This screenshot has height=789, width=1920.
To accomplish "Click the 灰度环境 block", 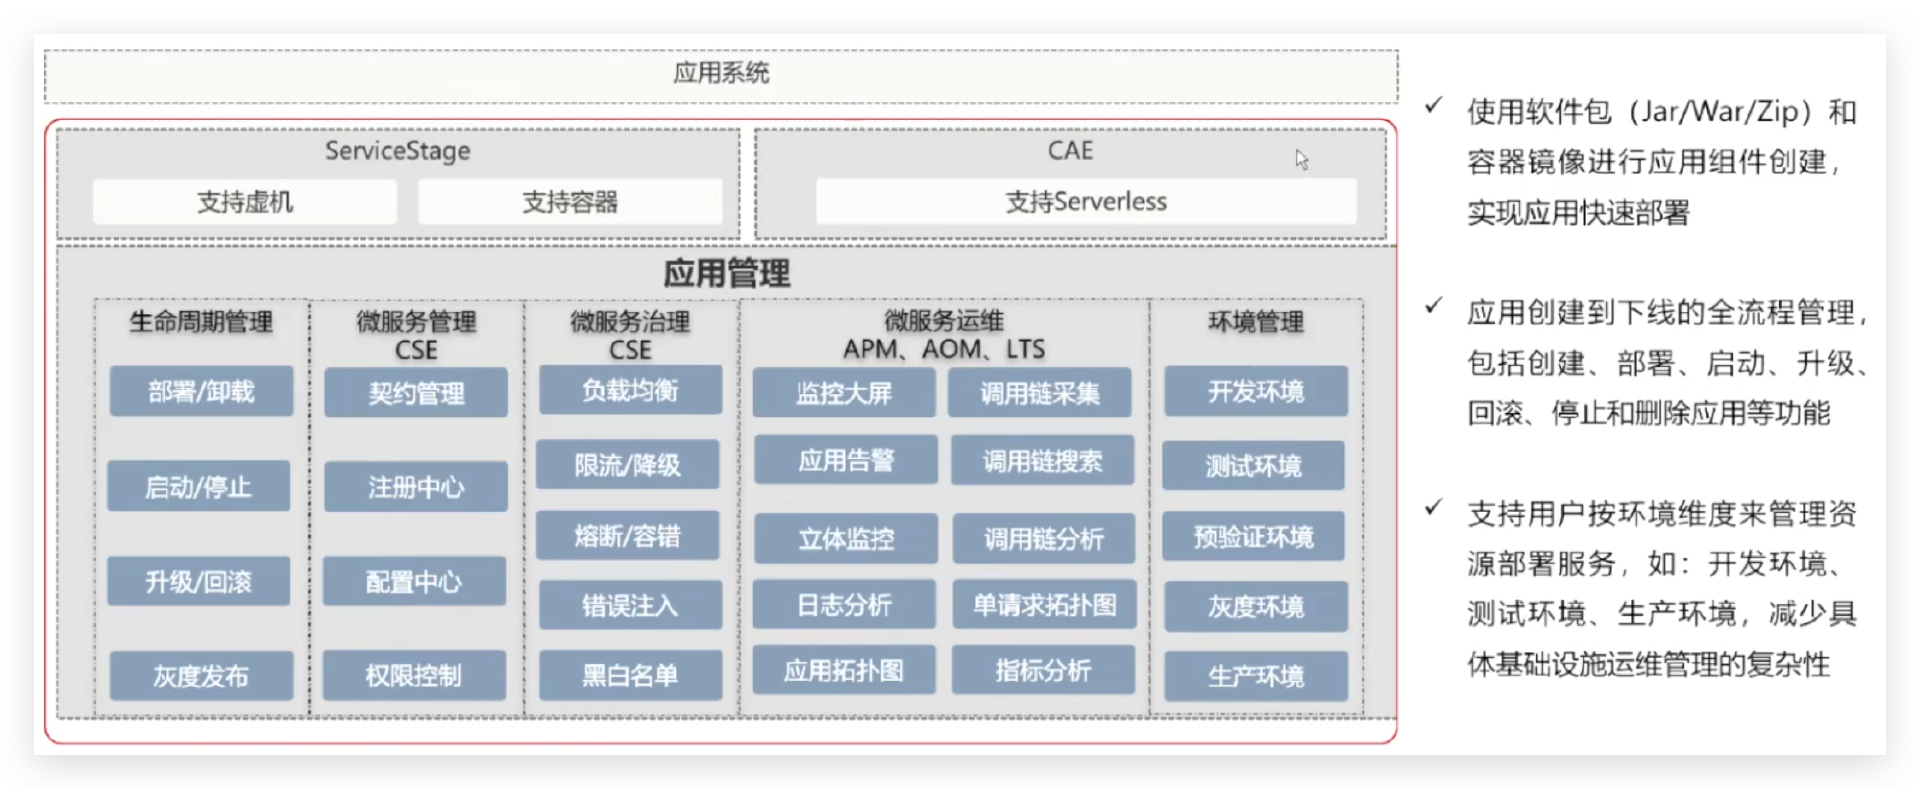I will coord(1256,606).
